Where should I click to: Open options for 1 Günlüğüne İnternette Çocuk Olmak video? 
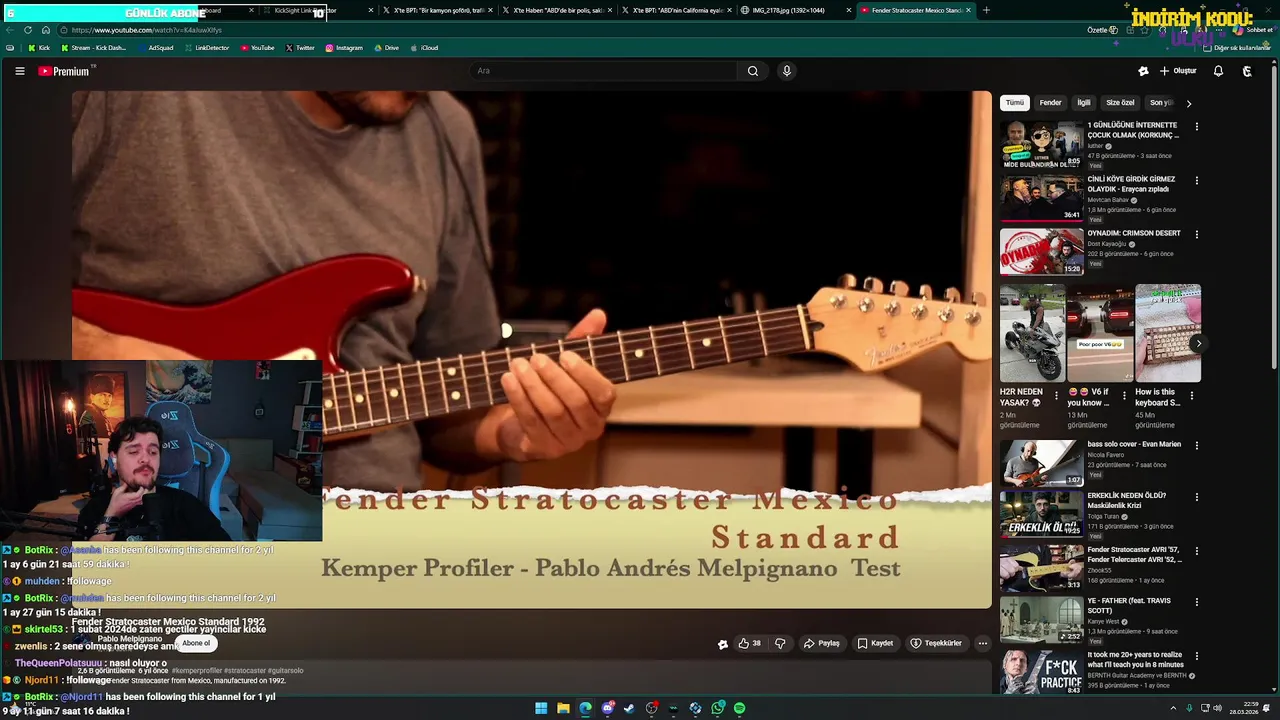coord(1196,127)
